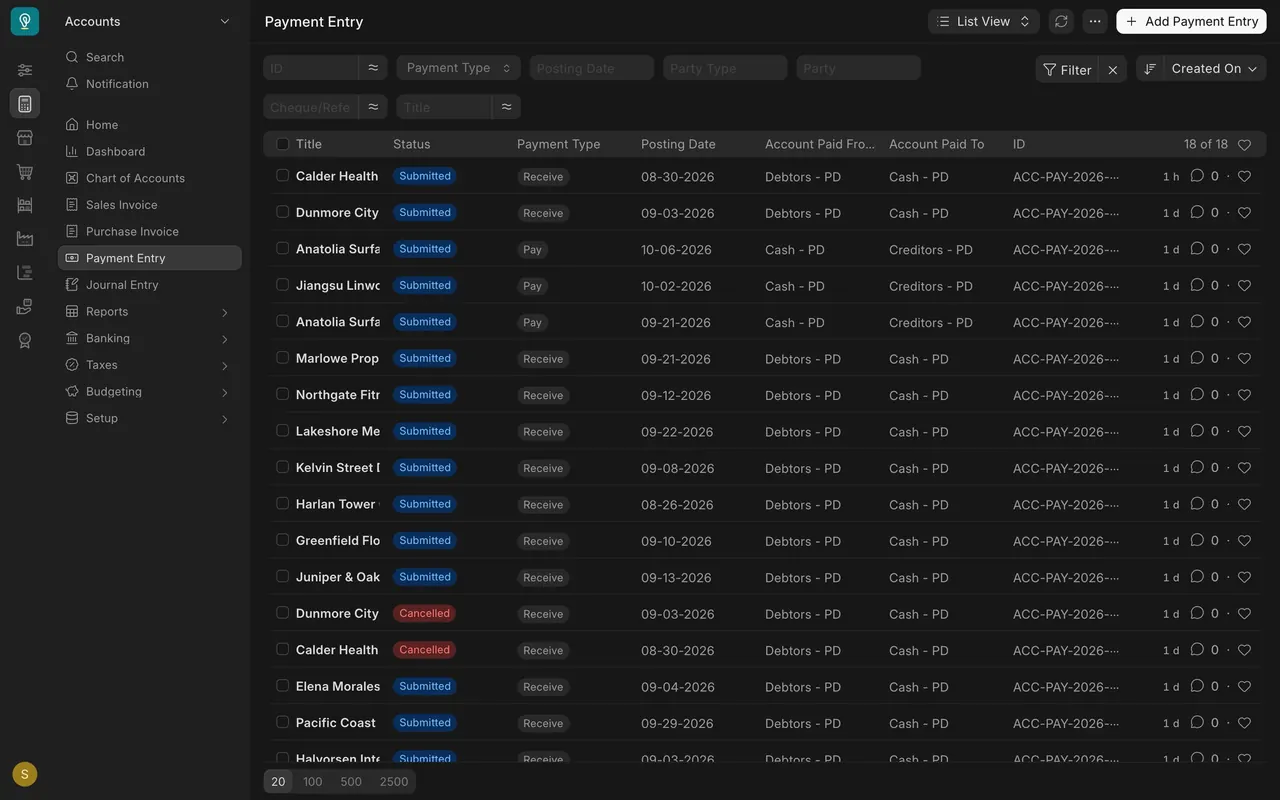The image size is (1280, 800).
Task: Go to Sales Invoice in sidebar
Action: coord(149,205)
